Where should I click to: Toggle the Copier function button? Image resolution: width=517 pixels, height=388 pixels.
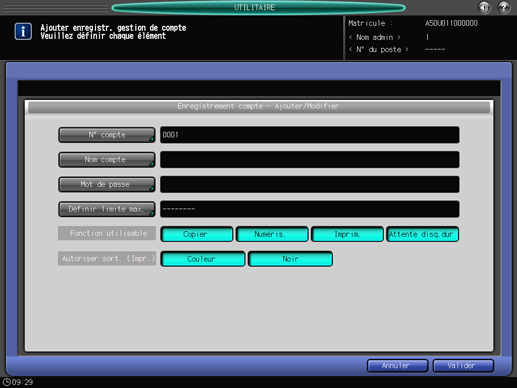tap(197, 234)
